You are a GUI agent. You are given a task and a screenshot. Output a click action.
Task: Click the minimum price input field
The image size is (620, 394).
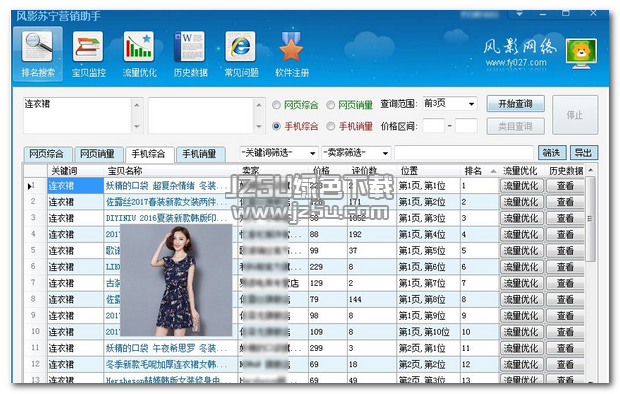pos(434,126)
